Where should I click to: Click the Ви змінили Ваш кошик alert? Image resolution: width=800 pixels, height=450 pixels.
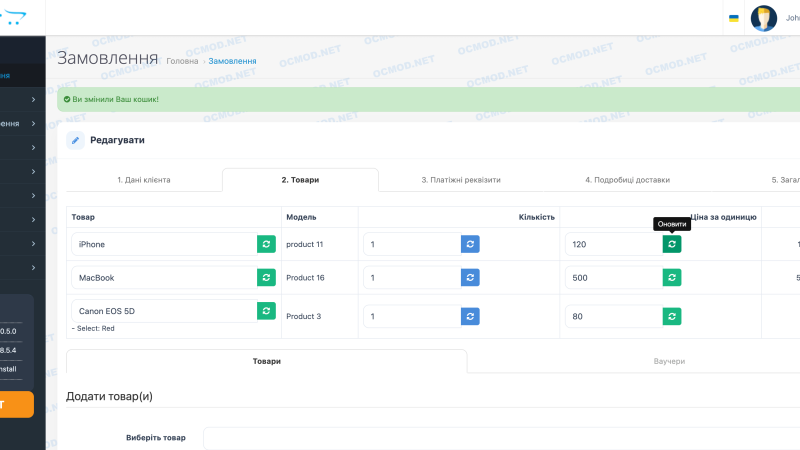click(x=429, y=99)
